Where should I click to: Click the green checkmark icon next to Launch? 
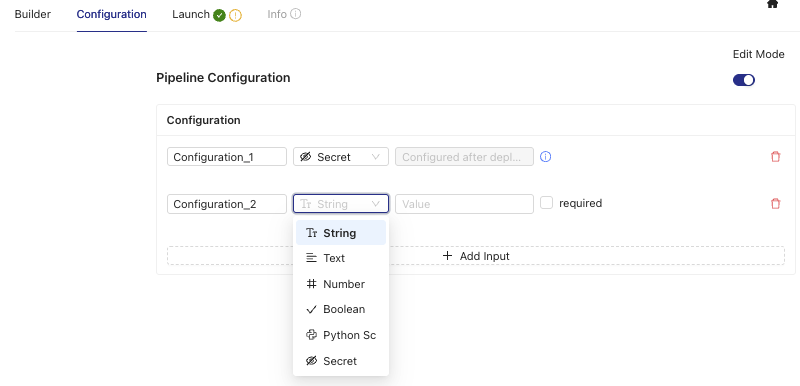click(x=219, y=15)
